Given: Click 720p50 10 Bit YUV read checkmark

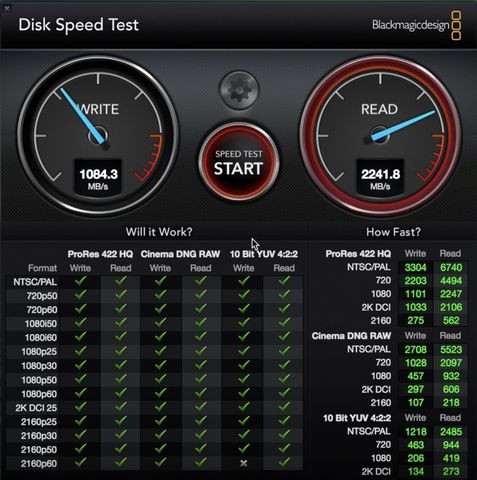Looking at the screenshot, I should click(284, 295).
